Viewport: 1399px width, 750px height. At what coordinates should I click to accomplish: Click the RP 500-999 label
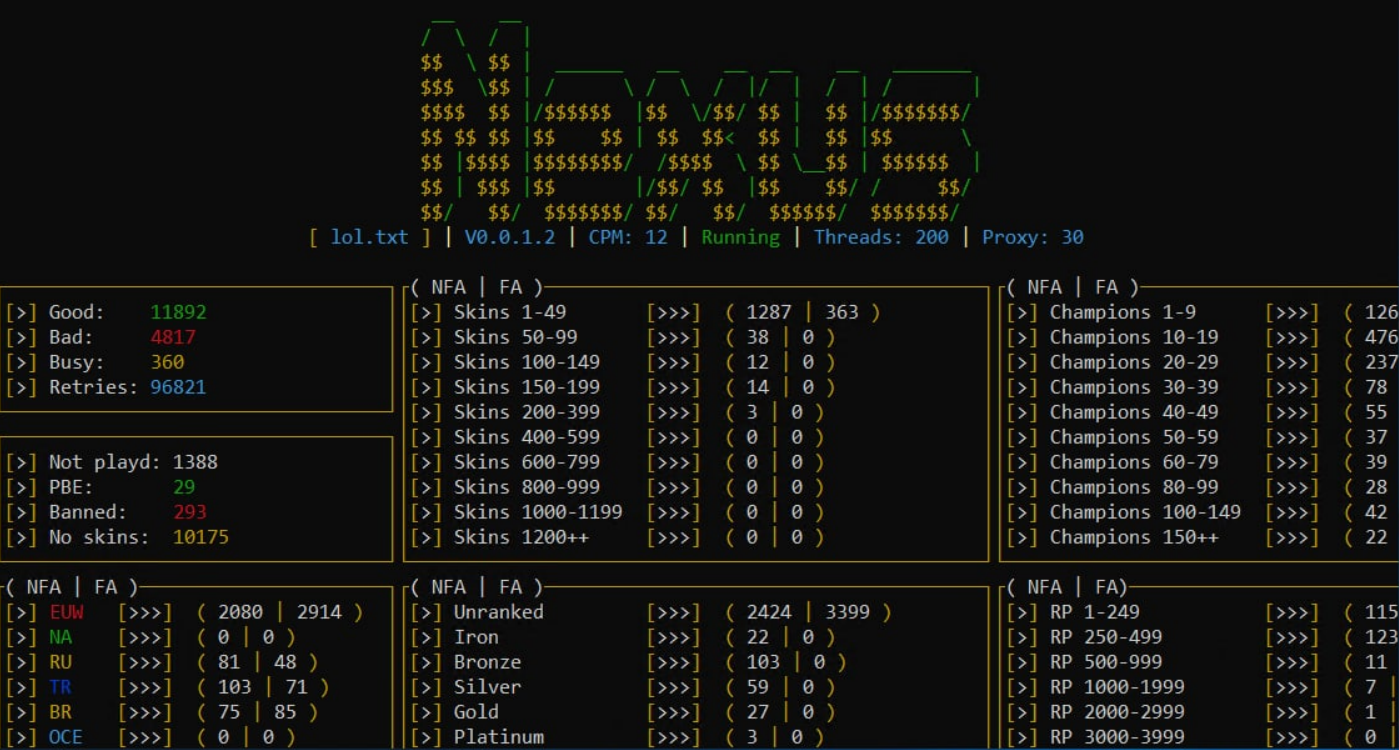coord(1105,662)
